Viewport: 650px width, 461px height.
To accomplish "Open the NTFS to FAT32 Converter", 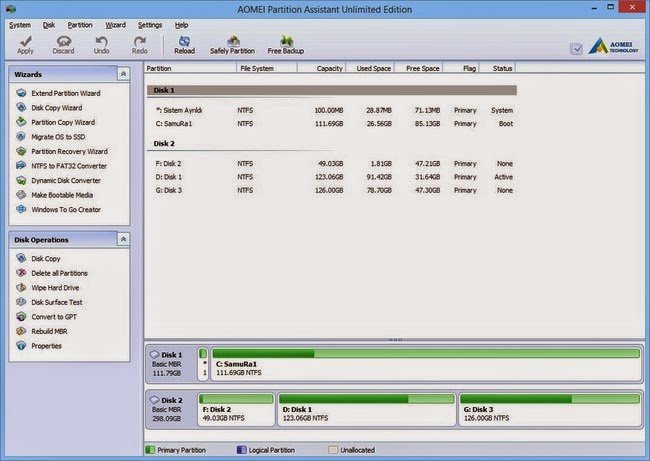I will [x=69, y=166].
